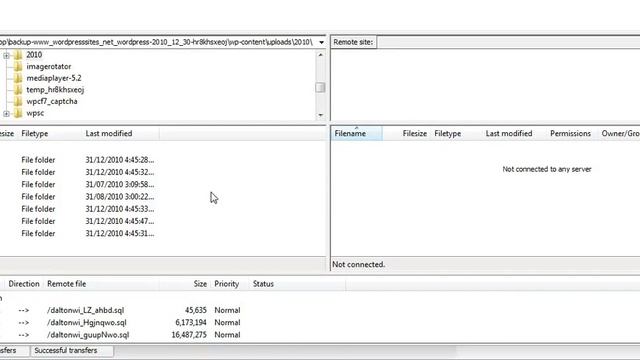The height and width of the screenshot is (360, 640).
Task: Click the 2010 folder name in tree
Action: [34, 55]
